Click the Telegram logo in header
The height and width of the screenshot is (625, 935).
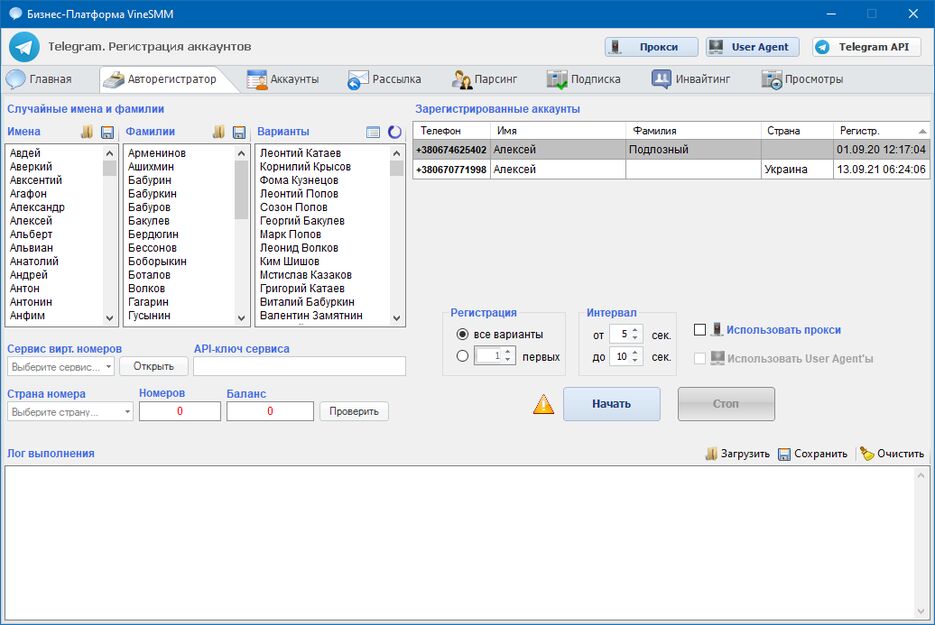coord(24,47)
